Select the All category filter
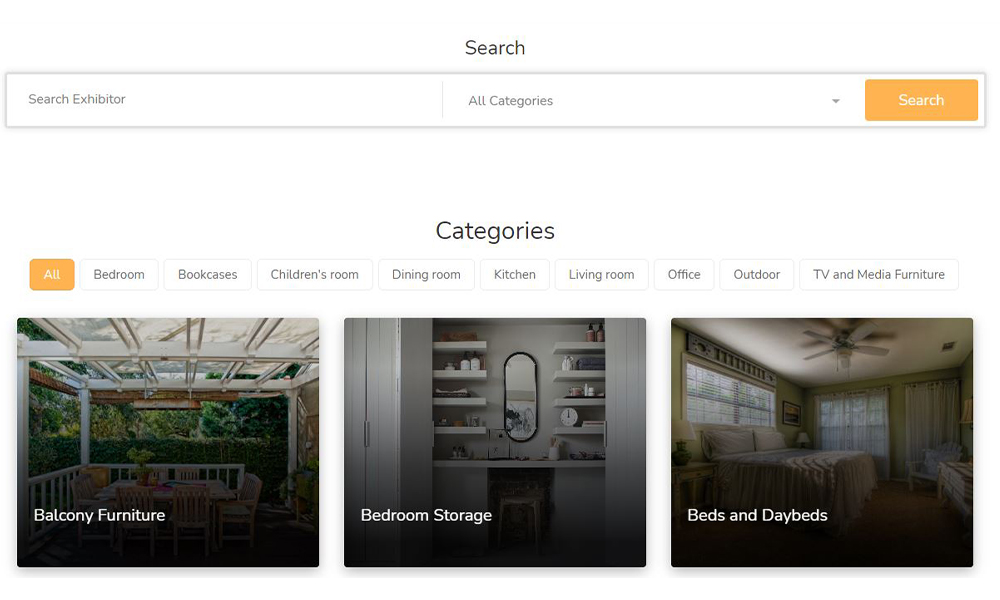This screenshot has height=600, width=1000. click(52, 275)
